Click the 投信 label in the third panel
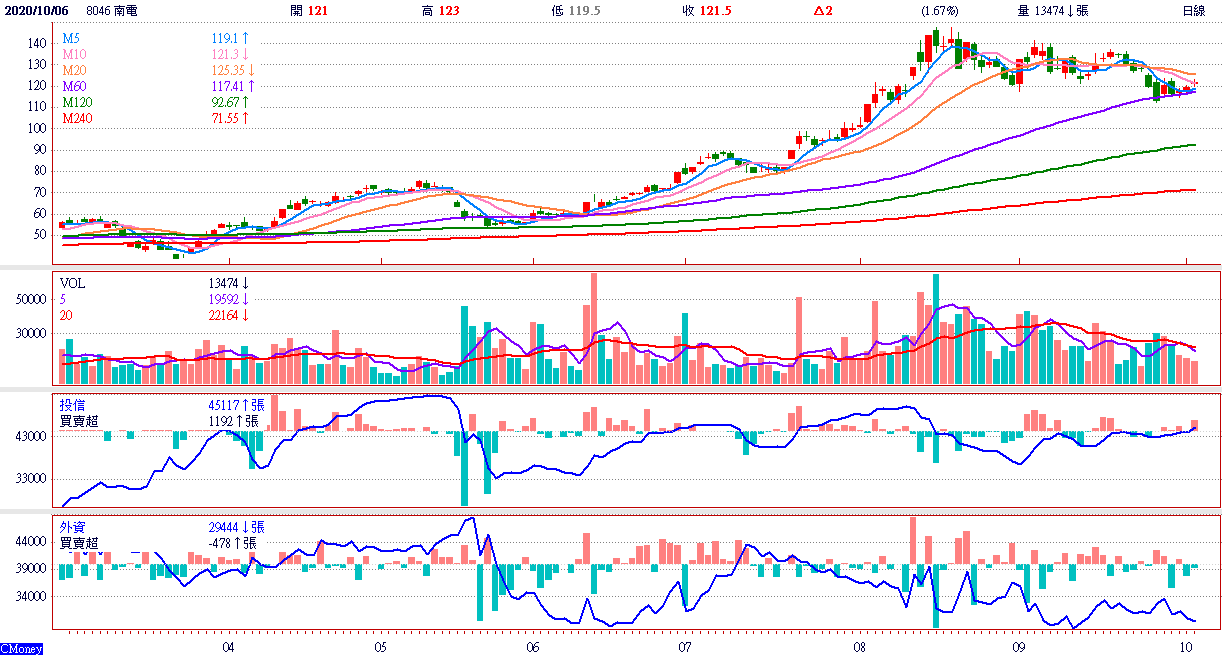Image resolution: width=1222 pixels, height=667 pixels. click(x=73, y=405)
